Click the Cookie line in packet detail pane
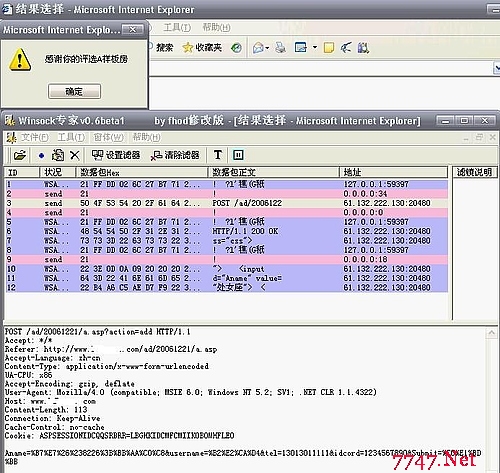500x473 pixels. (119, 436)
